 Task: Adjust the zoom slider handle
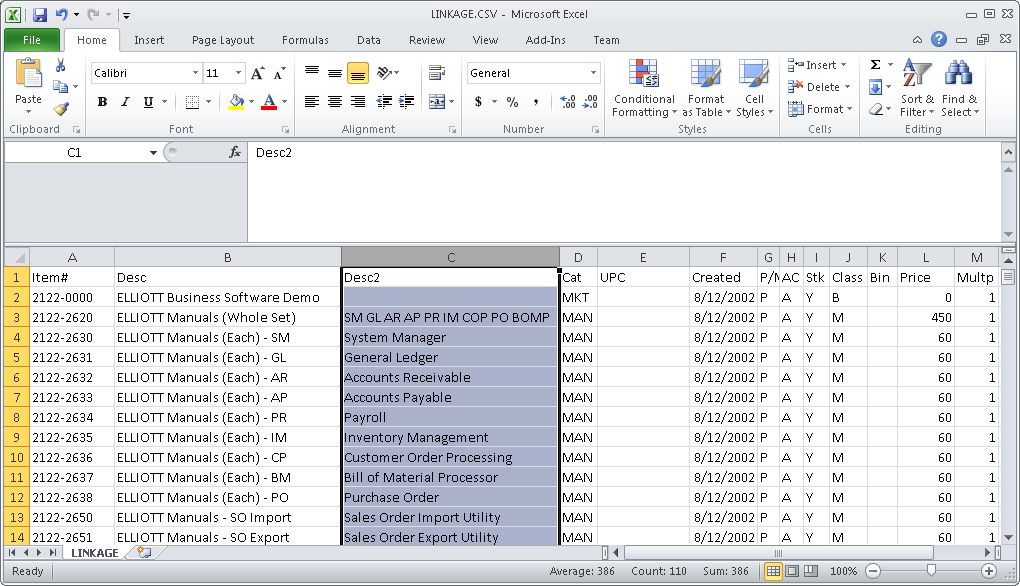931,570
